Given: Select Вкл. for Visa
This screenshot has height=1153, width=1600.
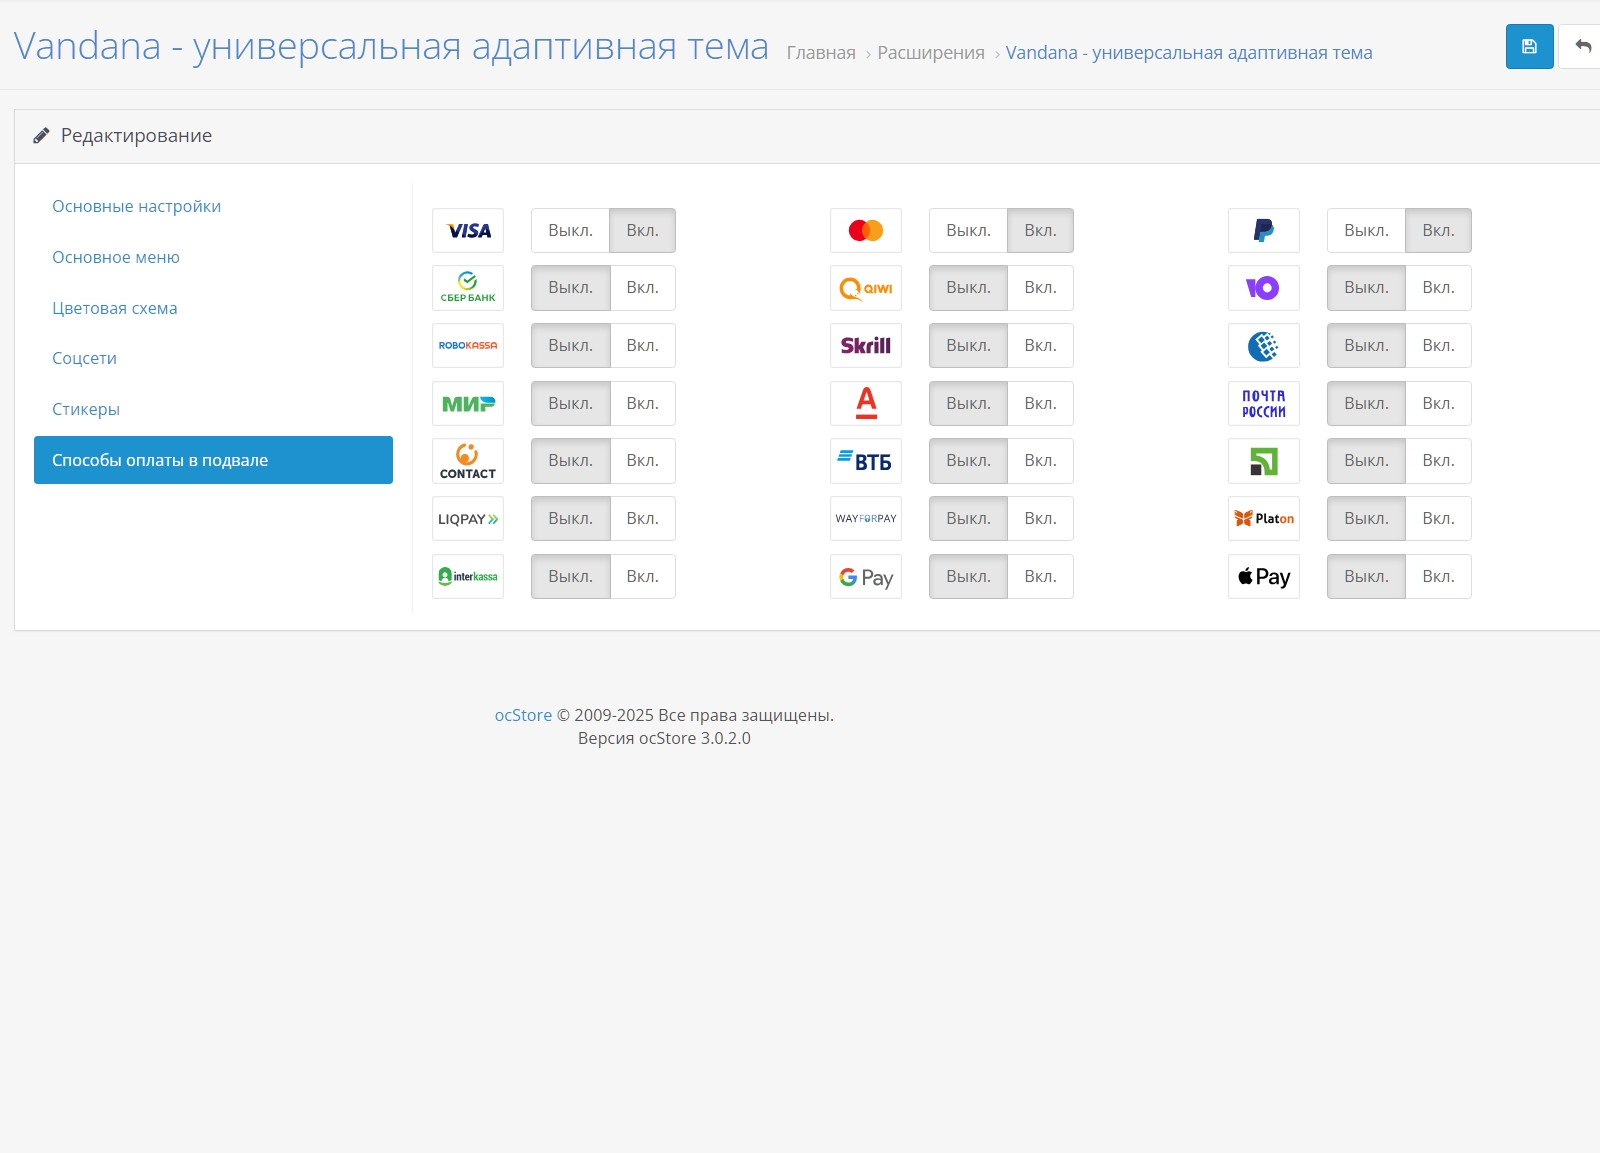Looking at the screenshot, I should click(643, 231).
